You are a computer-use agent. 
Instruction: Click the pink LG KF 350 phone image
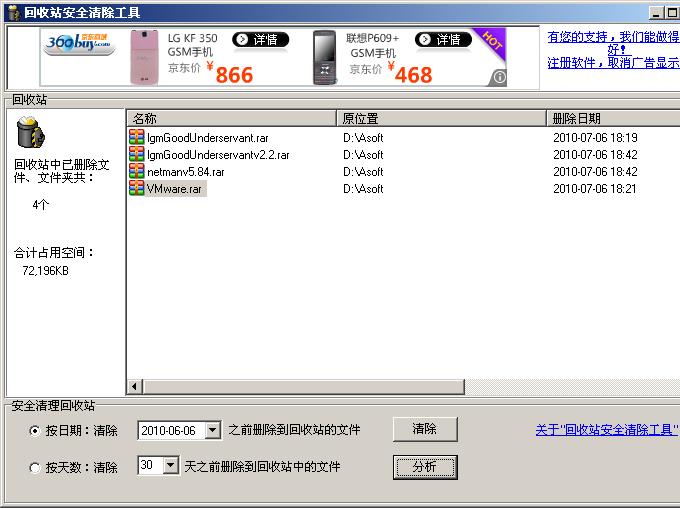(144, 57)
